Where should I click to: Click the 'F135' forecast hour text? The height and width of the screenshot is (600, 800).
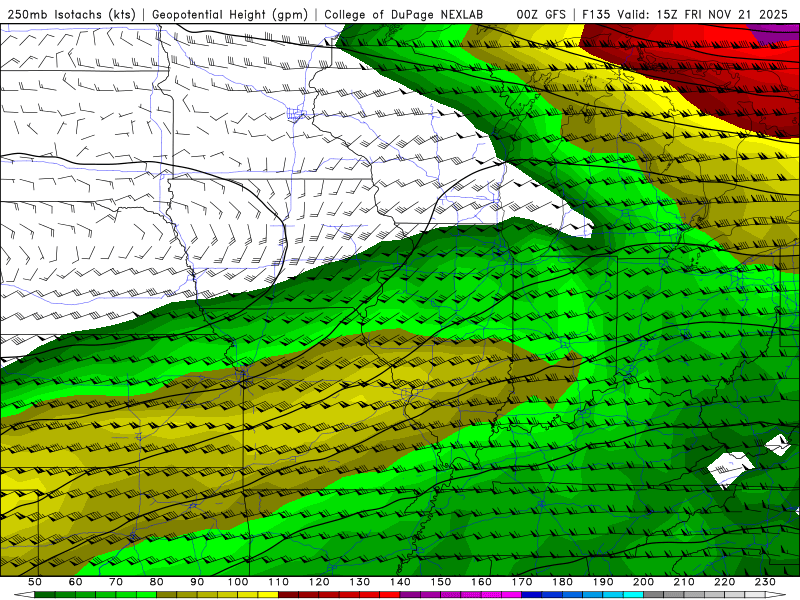tap(596, 14)
